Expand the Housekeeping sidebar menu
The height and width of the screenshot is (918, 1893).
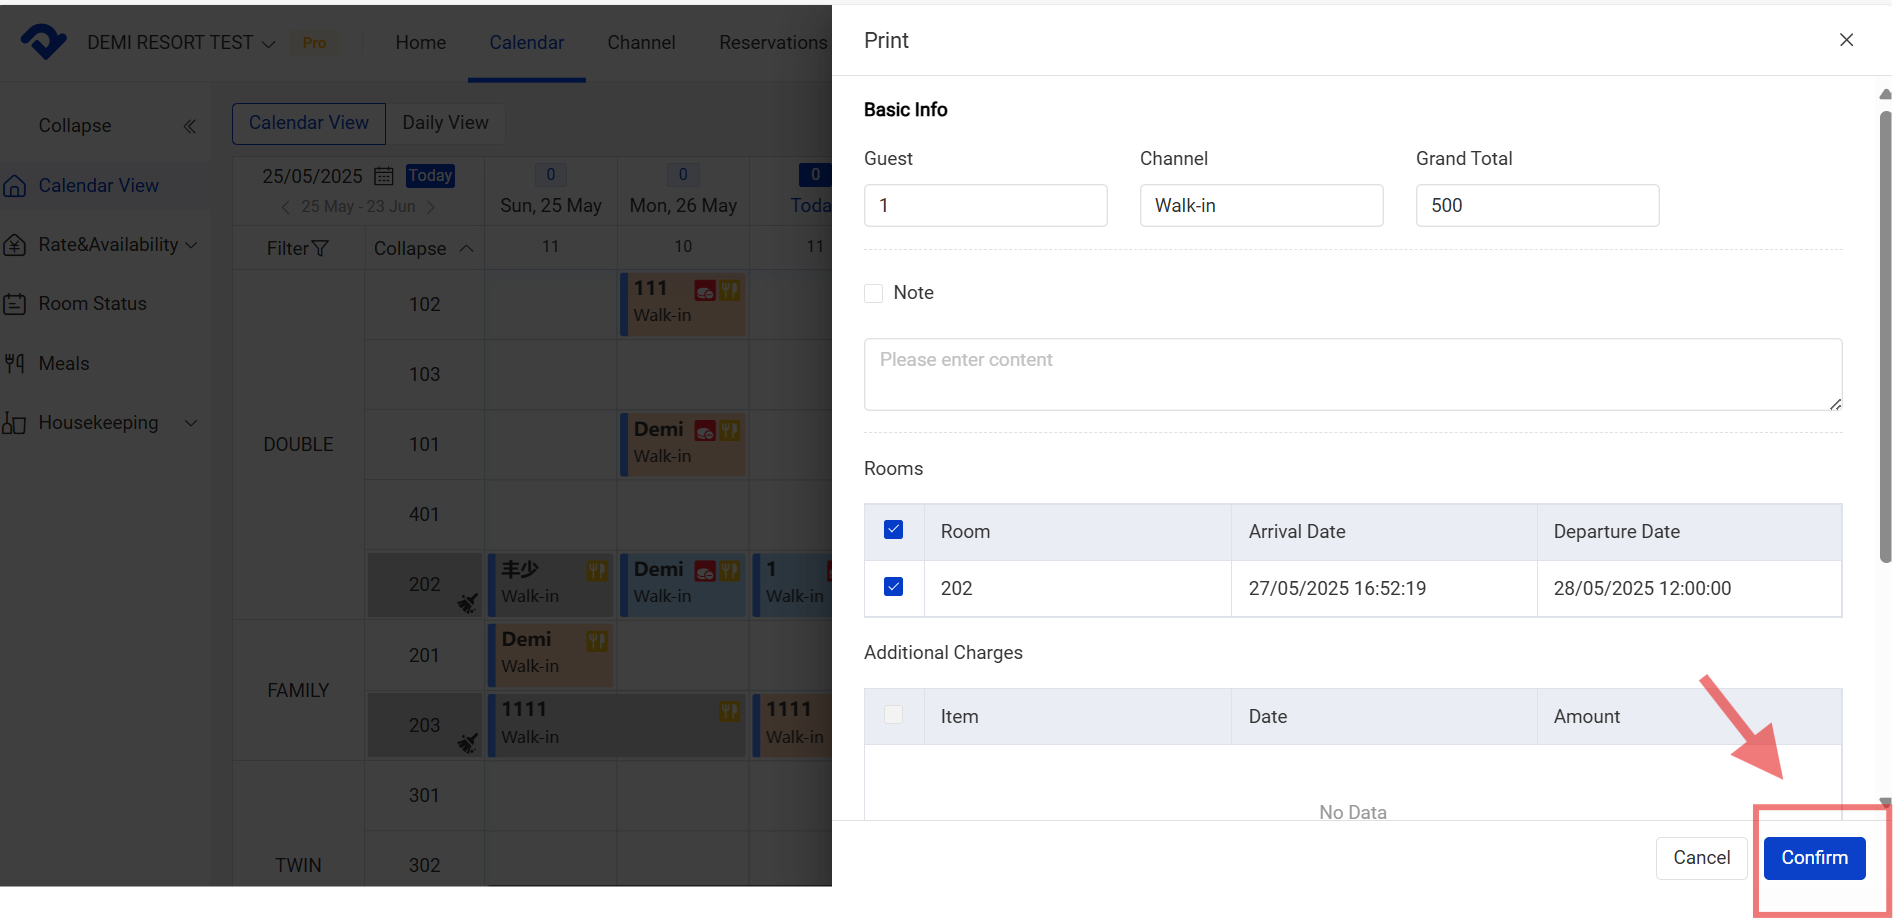pos(191,423)
